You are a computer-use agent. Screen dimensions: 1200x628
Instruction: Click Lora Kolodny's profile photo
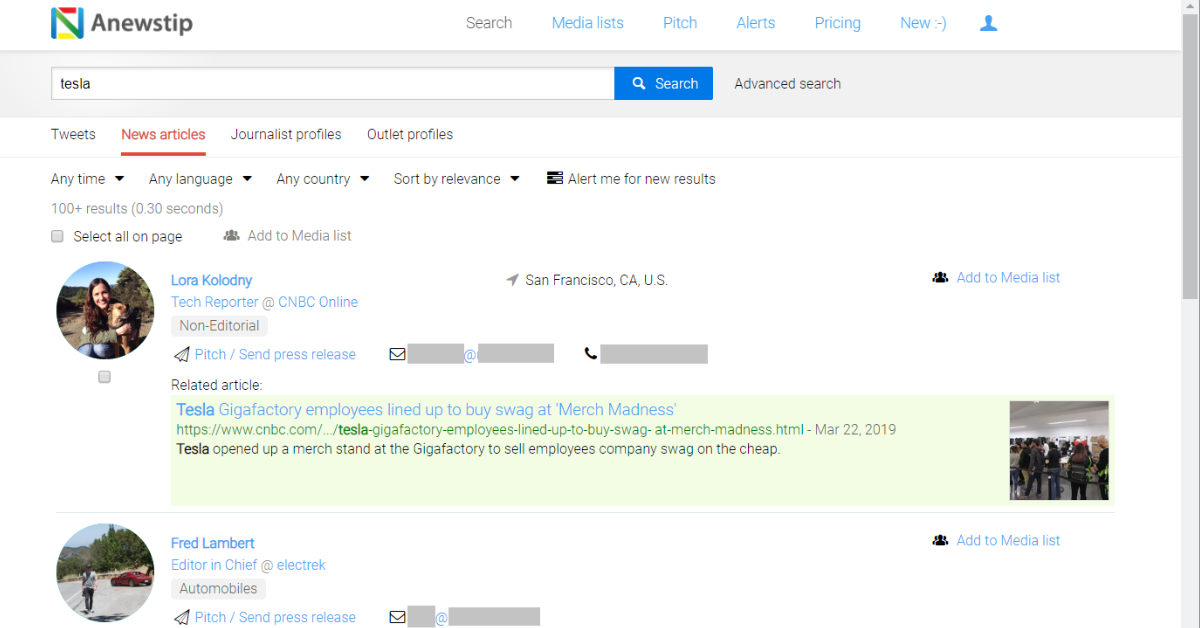104,311
